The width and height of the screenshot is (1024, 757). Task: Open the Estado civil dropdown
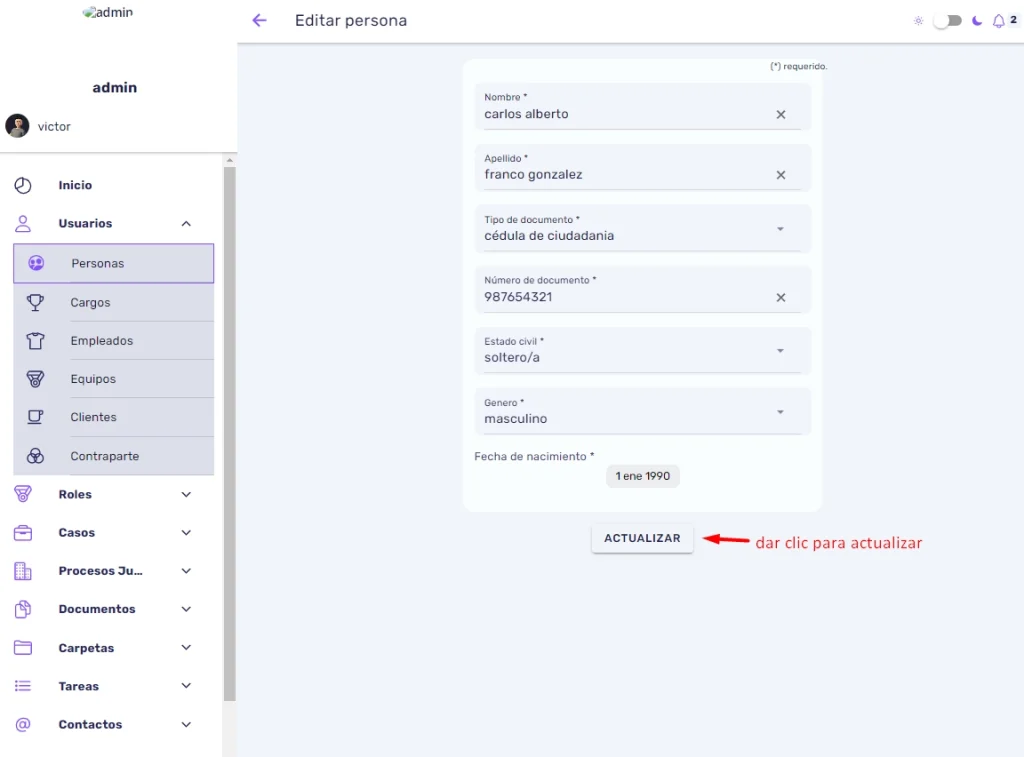coord(643,351)
